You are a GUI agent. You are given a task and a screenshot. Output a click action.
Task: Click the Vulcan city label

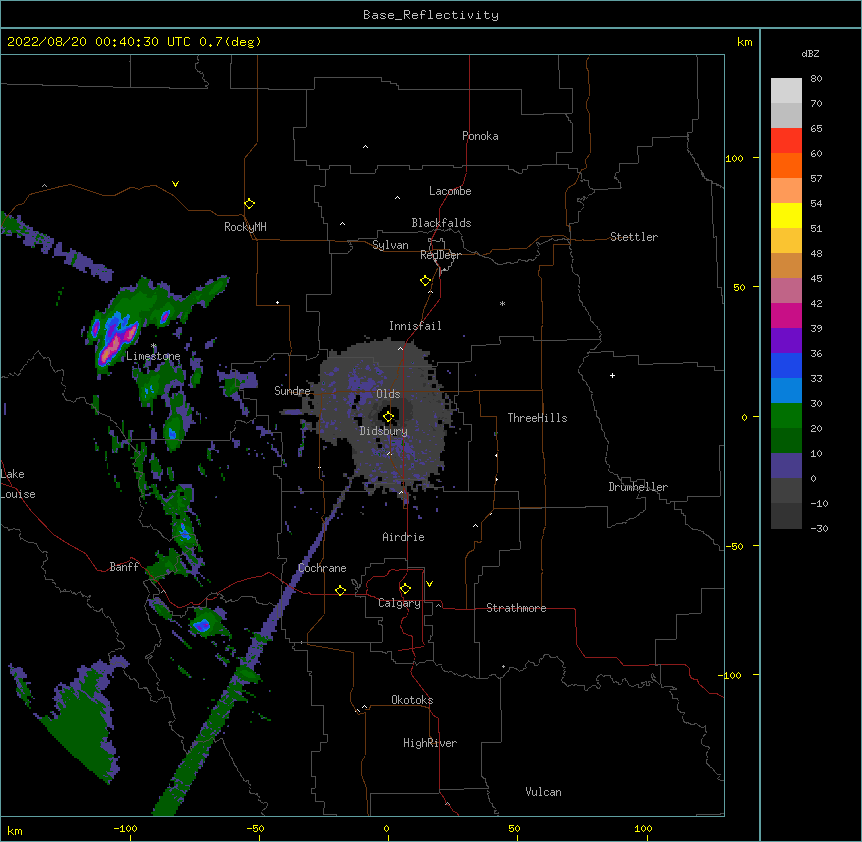pos(543,792)
